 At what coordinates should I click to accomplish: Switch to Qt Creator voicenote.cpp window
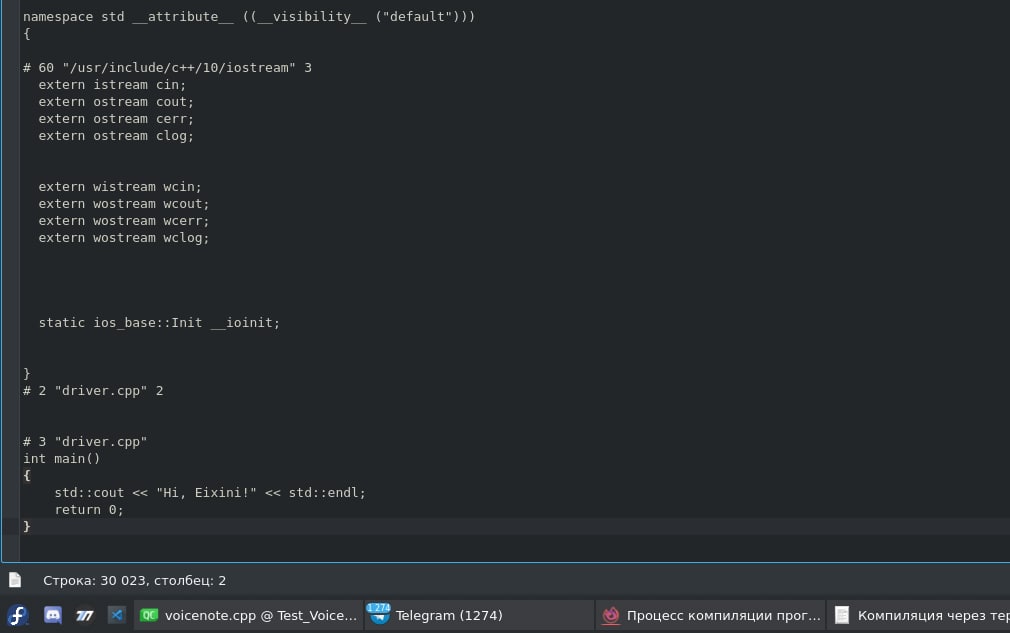[x=249, y=616]
